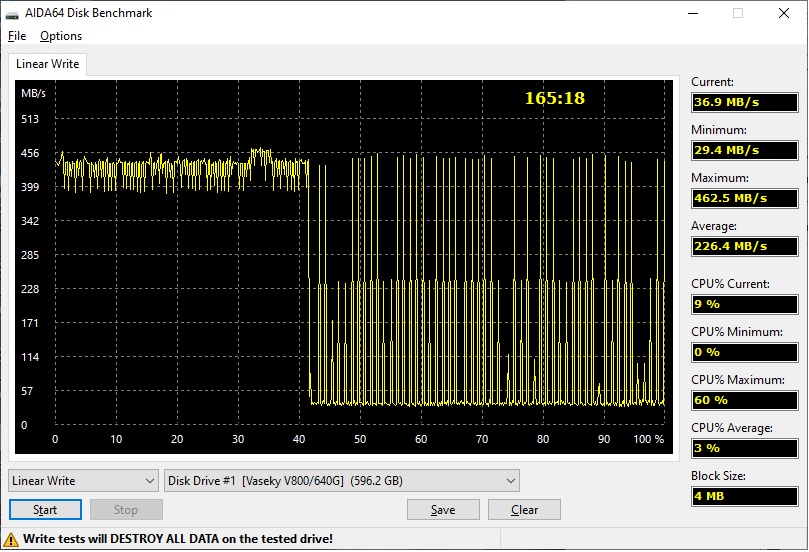The height and width of the screenshot is (552, 809).
Task: Click the yellow warning triangle icon
Action: click(11, 540)
